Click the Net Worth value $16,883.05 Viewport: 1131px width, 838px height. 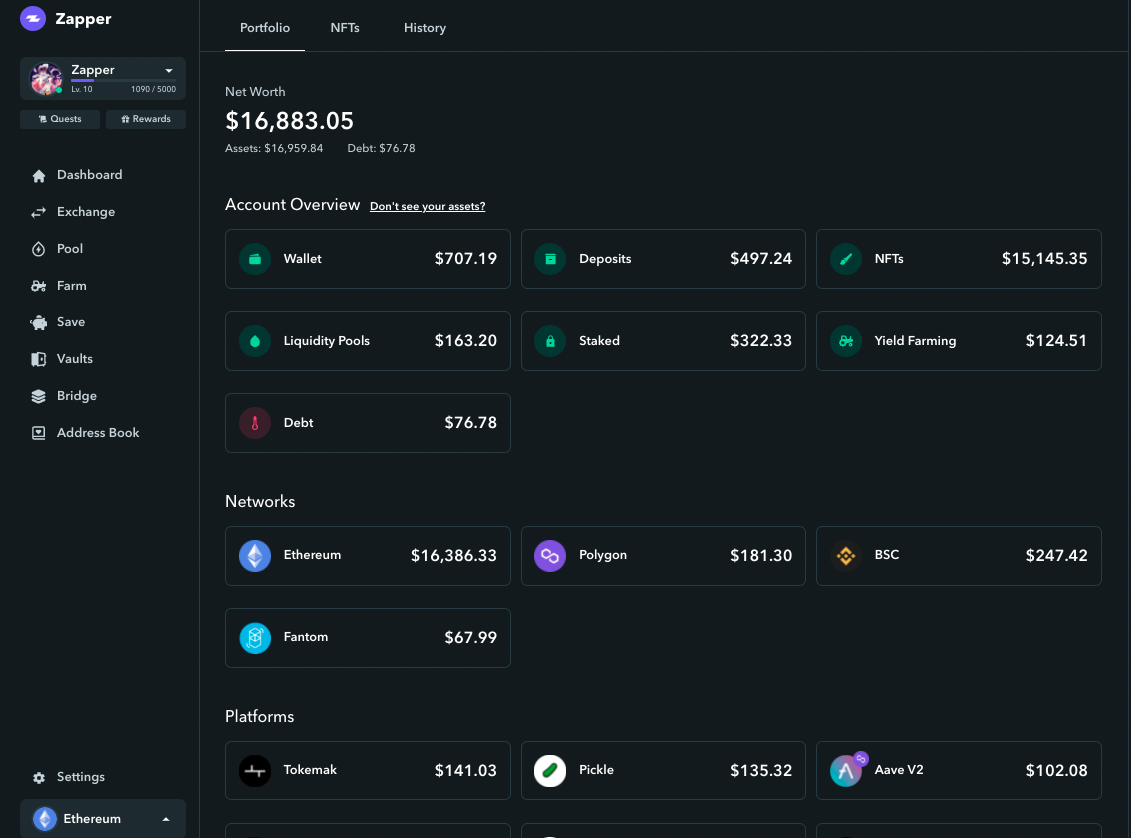(289, 121)
